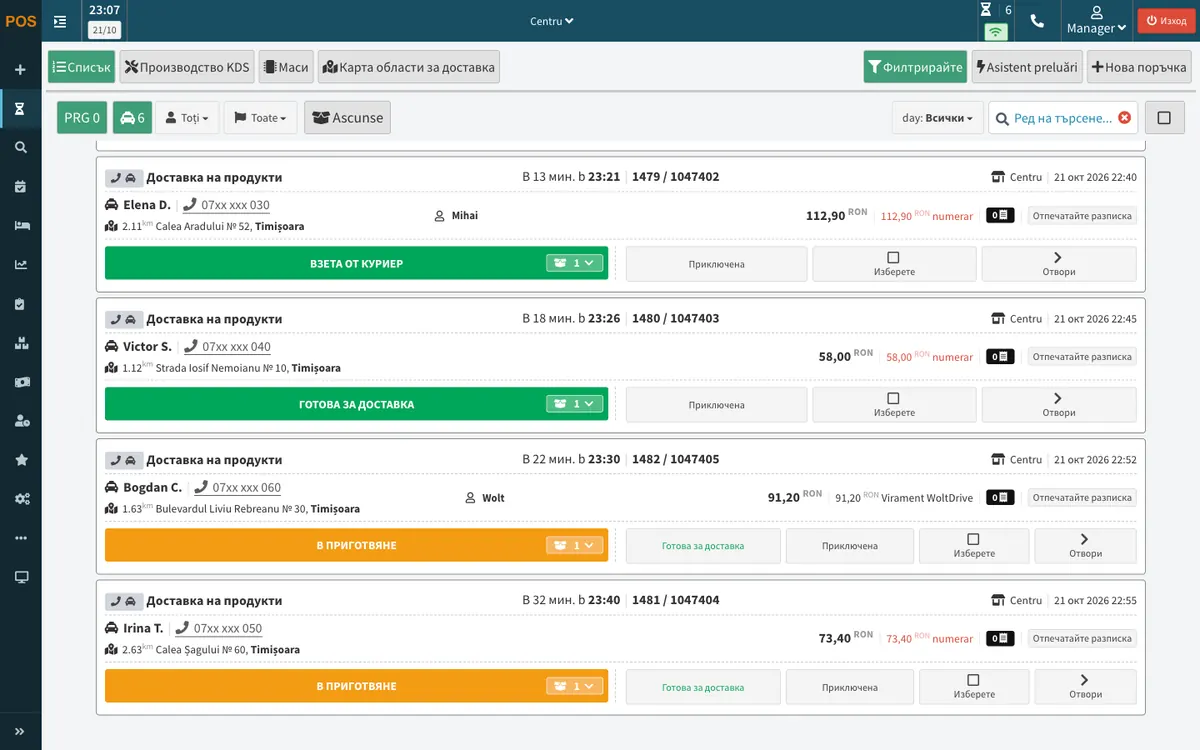The image size is (1200, 750).
Task: Open the day: Всички dropdown
Action: 938,118
